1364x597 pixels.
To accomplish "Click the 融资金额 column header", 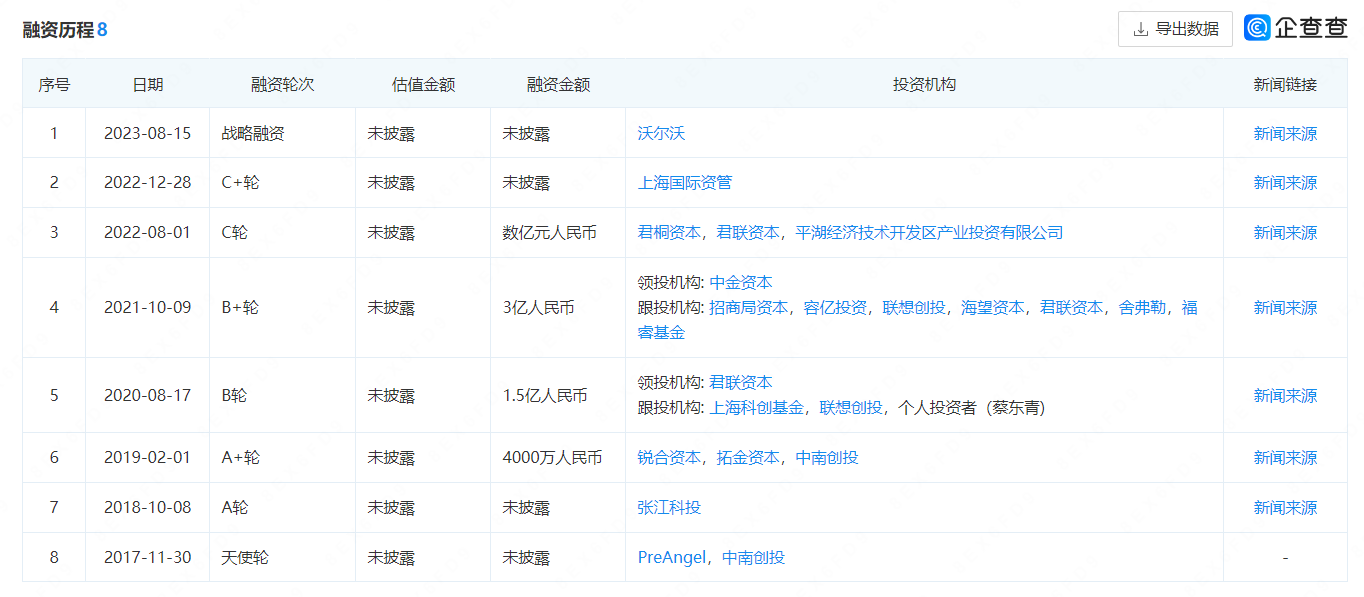I will 558,84.
